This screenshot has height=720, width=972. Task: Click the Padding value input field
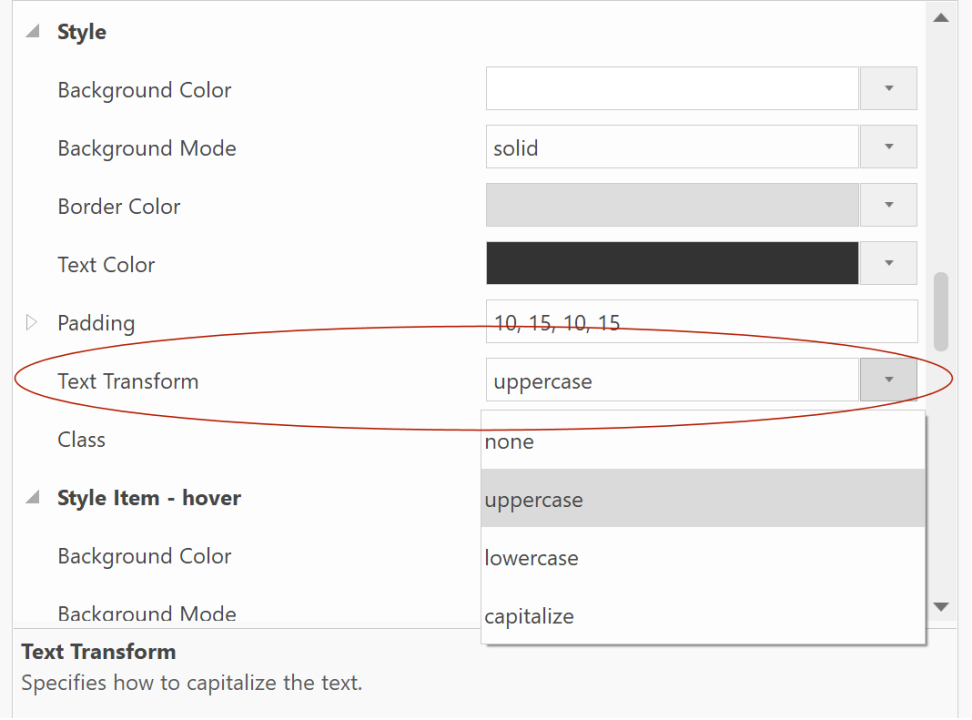coord(701,322)
